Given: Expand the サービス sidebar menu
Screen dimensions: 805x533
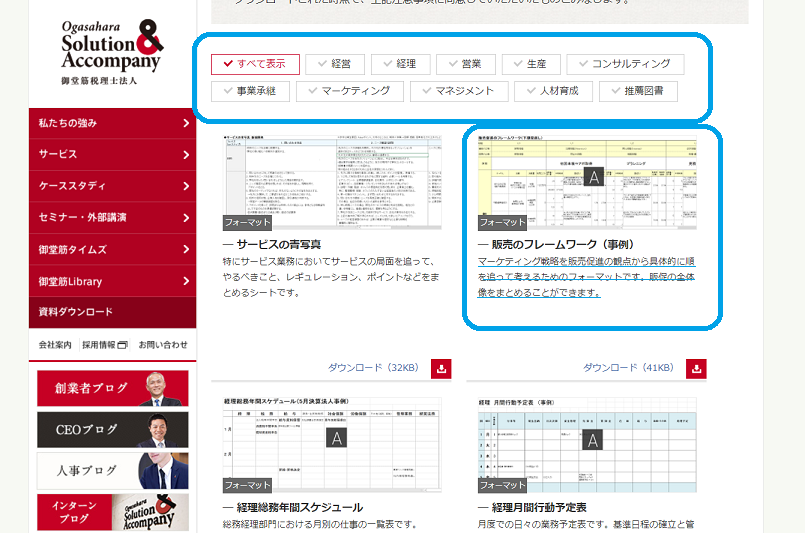Looking at the screenshot, I should pos(112,155).
